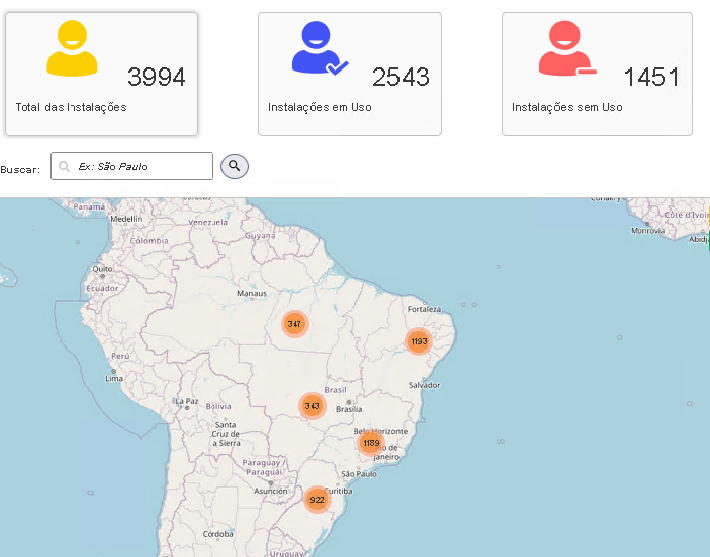The width and height of the screenshot is (710, 557).
Task: Open the Total das Instalações card
Action: click(101, 74)
